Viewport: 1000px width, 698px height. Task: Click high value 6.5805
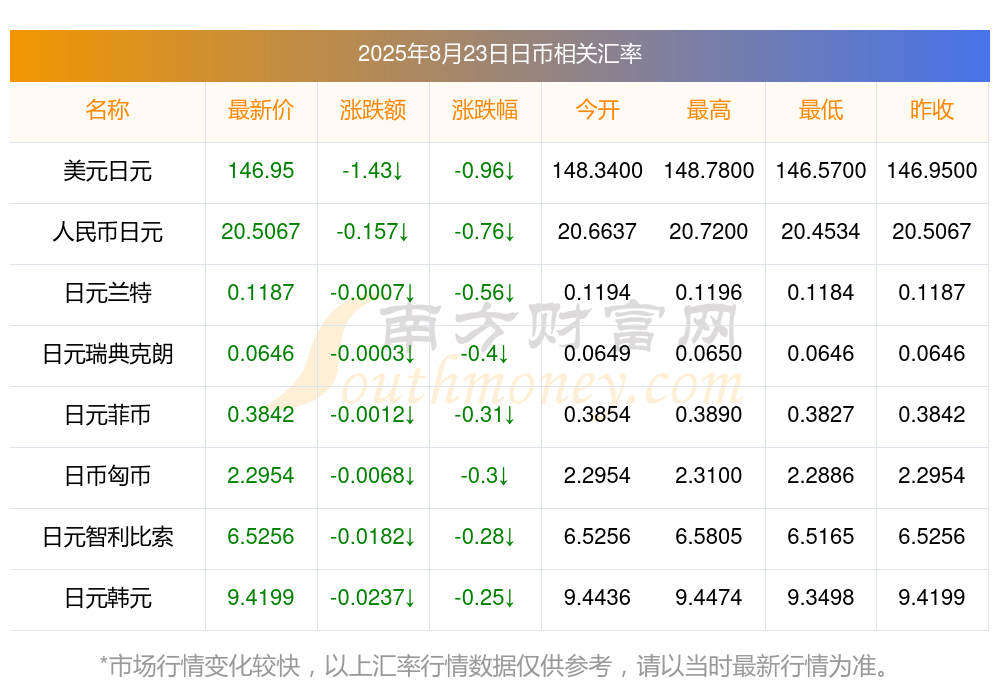(x=709, y=536)
